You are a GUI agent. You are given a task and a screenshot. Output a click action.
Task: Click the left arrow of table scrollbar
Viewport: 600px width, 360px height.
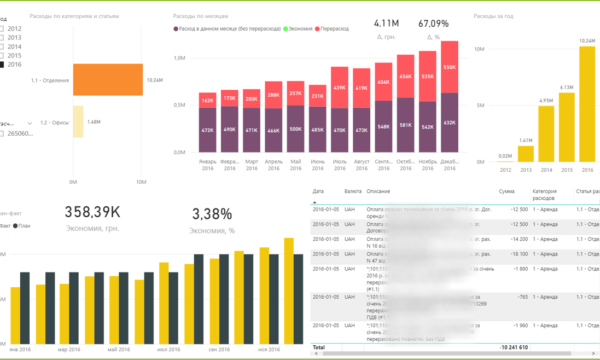pos(316,354)
